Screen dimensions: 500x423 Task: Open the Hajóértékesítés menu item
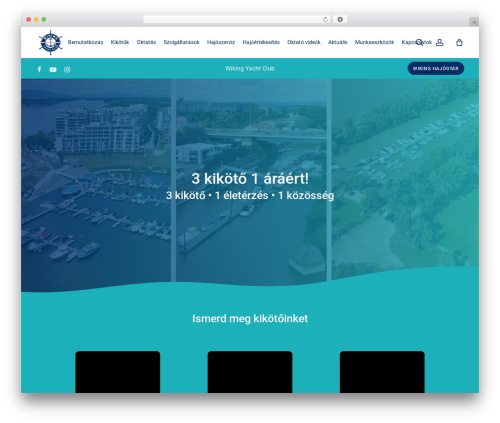point(261,42)
